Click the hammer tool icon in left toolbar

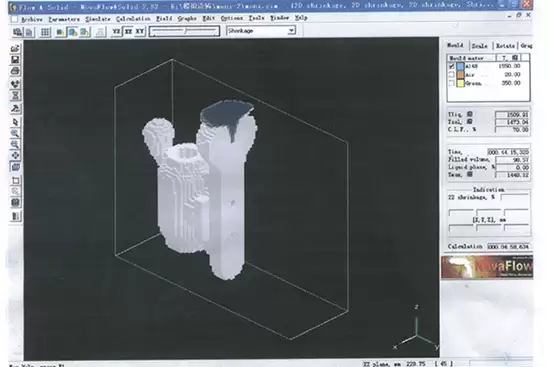pos(15,108)
